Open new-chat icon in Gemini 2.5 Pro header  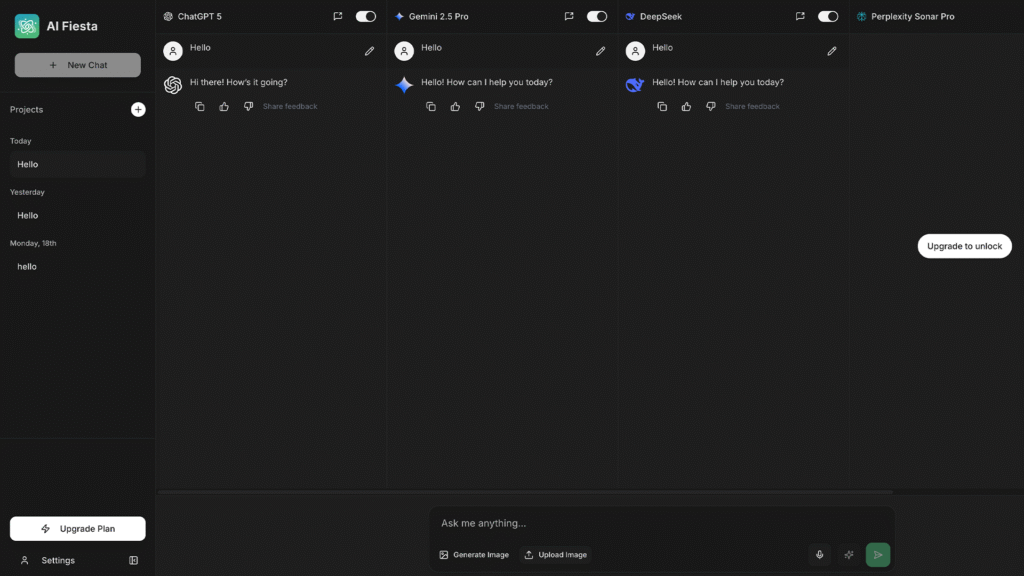(x=569, y=16)
